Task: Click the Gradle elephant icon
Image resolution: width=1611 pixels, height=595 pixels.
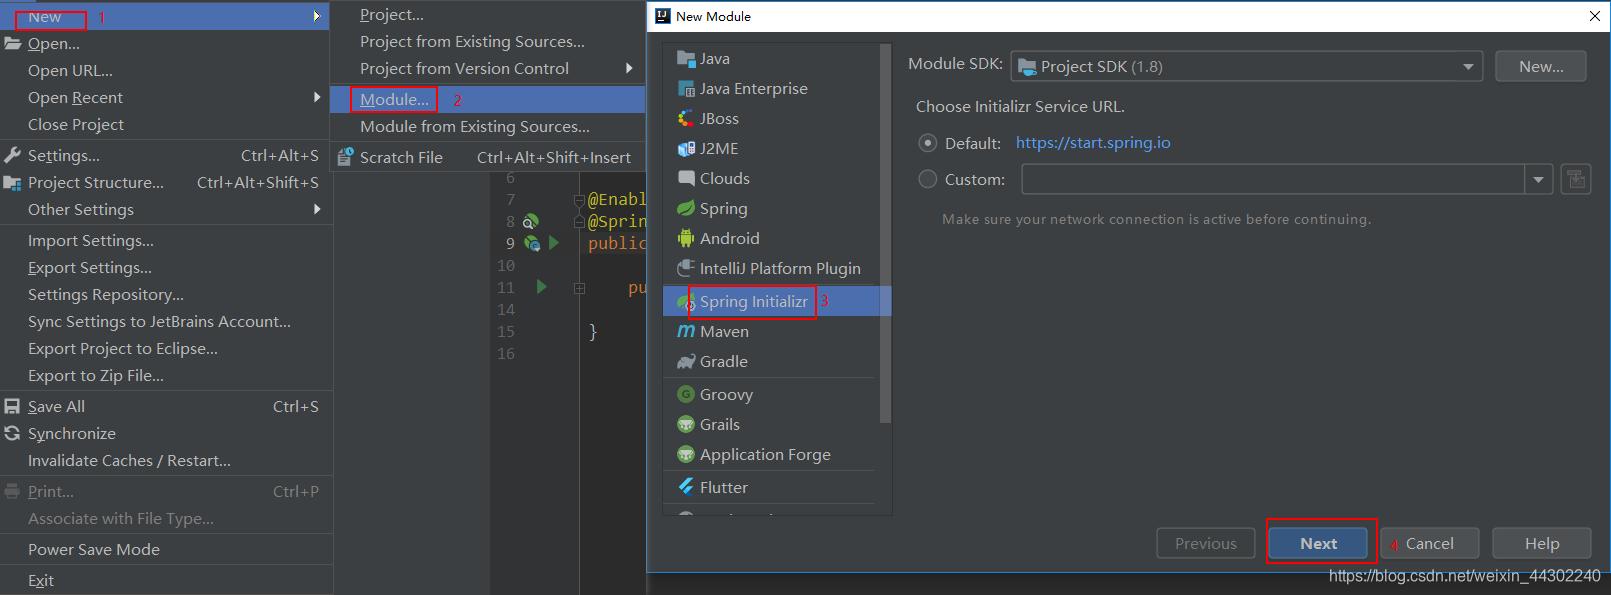Action: point(686,361)
